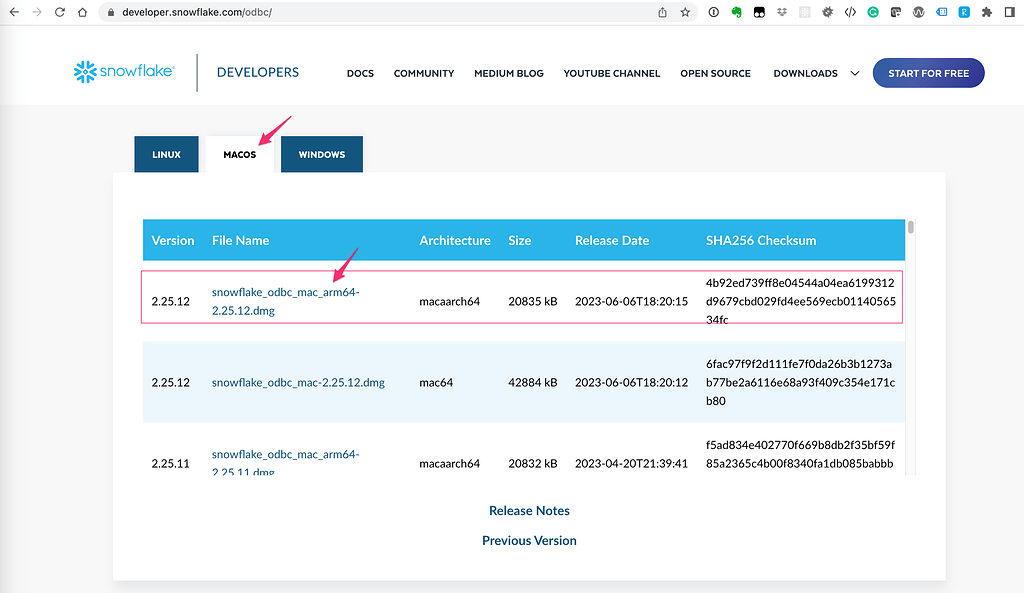
Task: Open the Evernote Web Clipper extension
Action: click(x=737, y=12)
